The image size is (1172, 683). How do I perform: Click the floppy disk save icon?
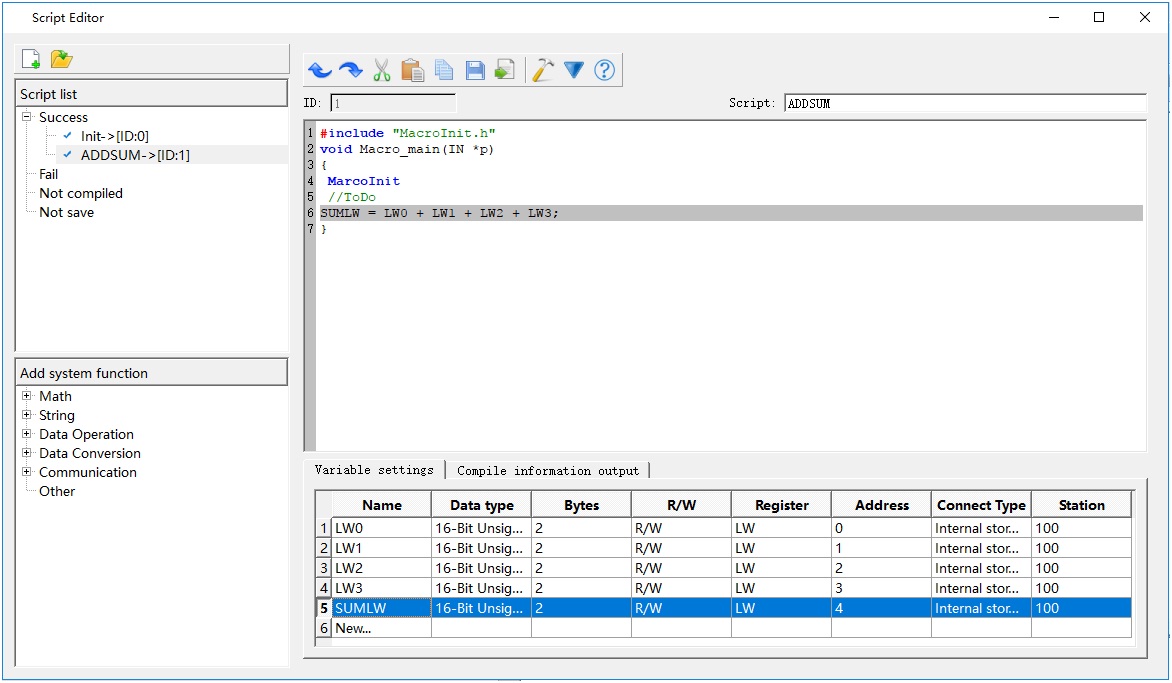click(x=475, y=70)
